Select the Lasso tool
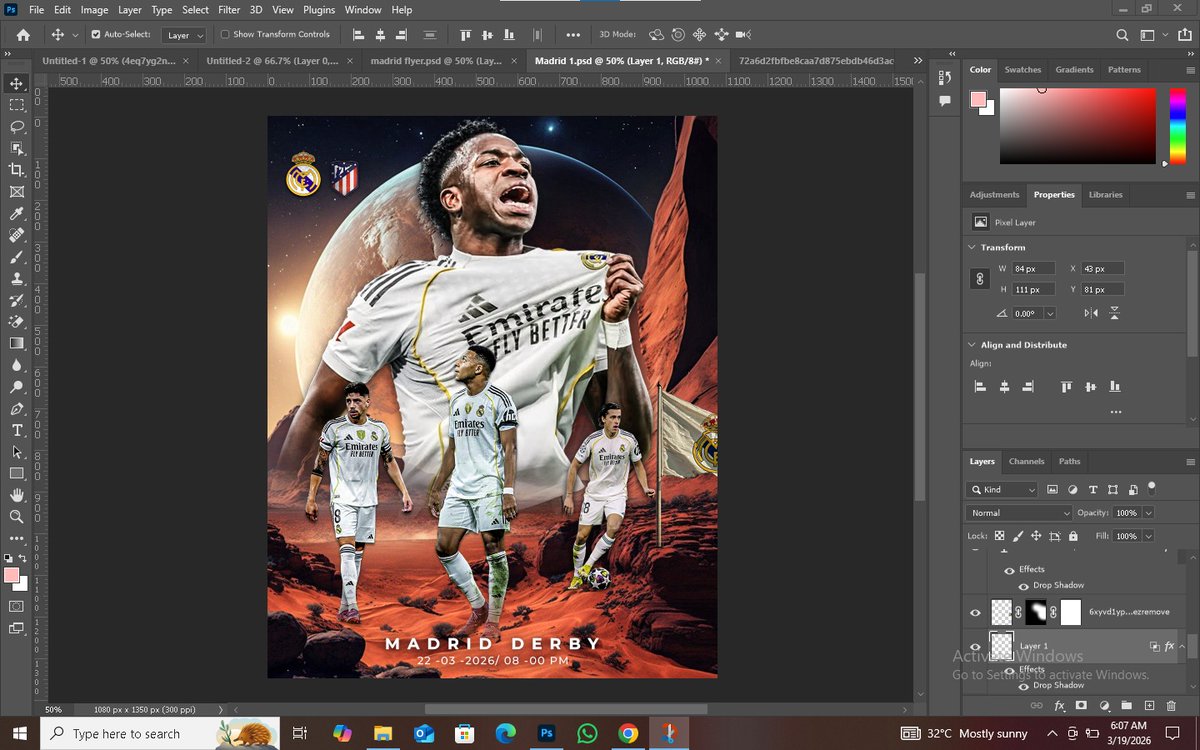1200x750 pixels. [16, 126]
